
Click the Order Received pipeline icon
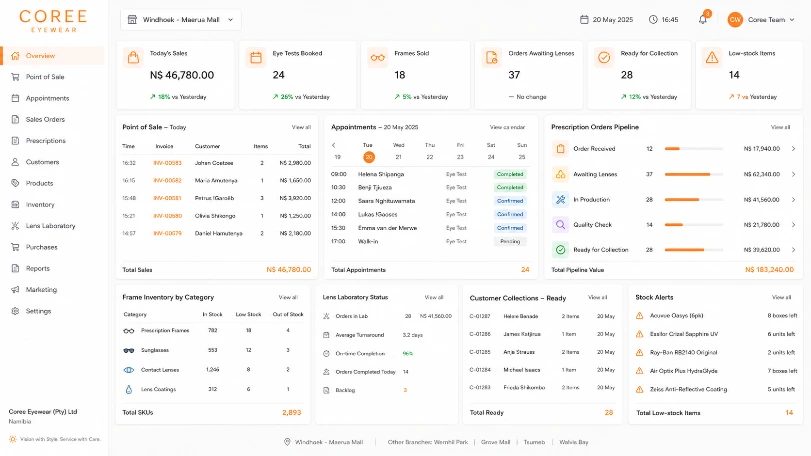coord(560,149)
